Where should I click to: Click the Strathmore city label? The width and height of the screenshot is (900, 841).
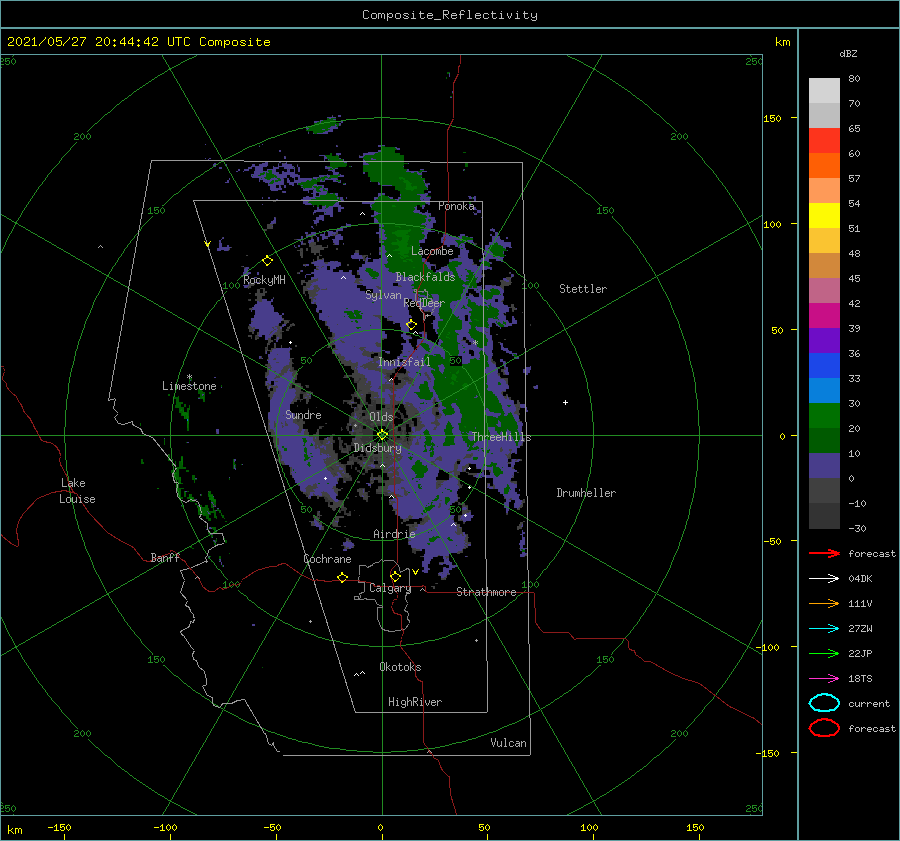[x=486, y=592]
